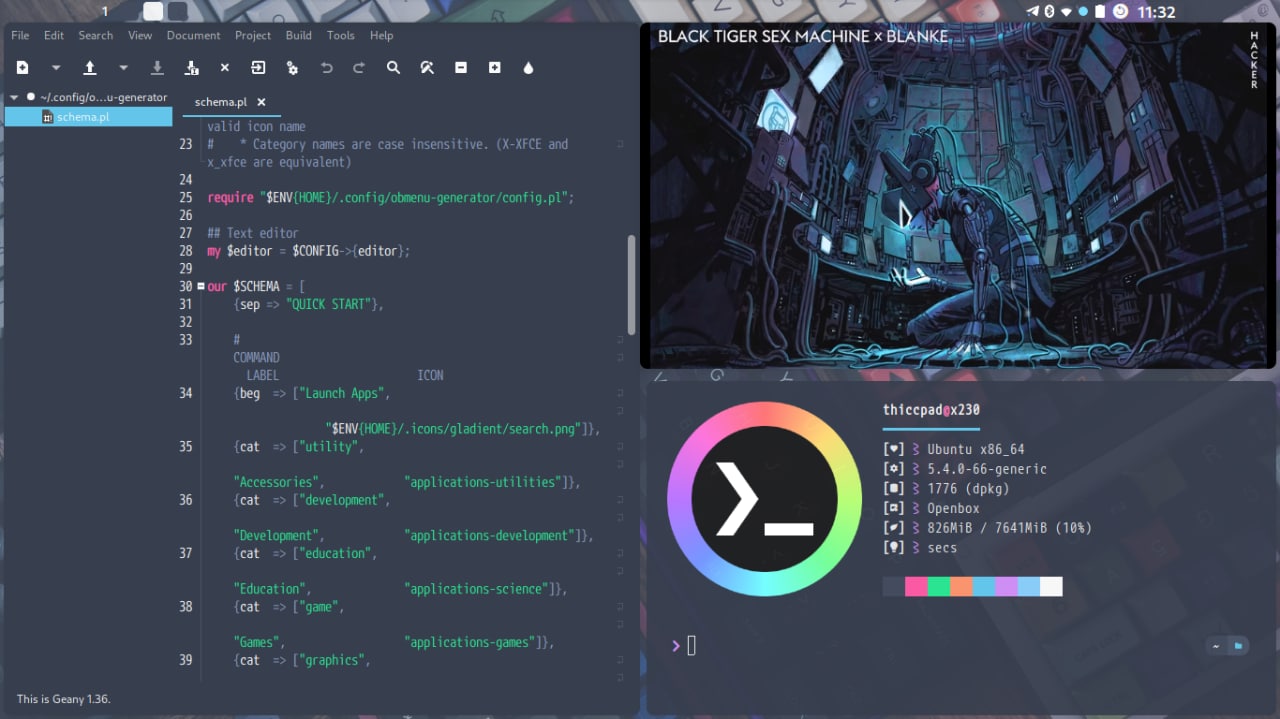Click the terminal prompt cursor
The height and width of the screenshot is (719, 1280).
[691, 646]
